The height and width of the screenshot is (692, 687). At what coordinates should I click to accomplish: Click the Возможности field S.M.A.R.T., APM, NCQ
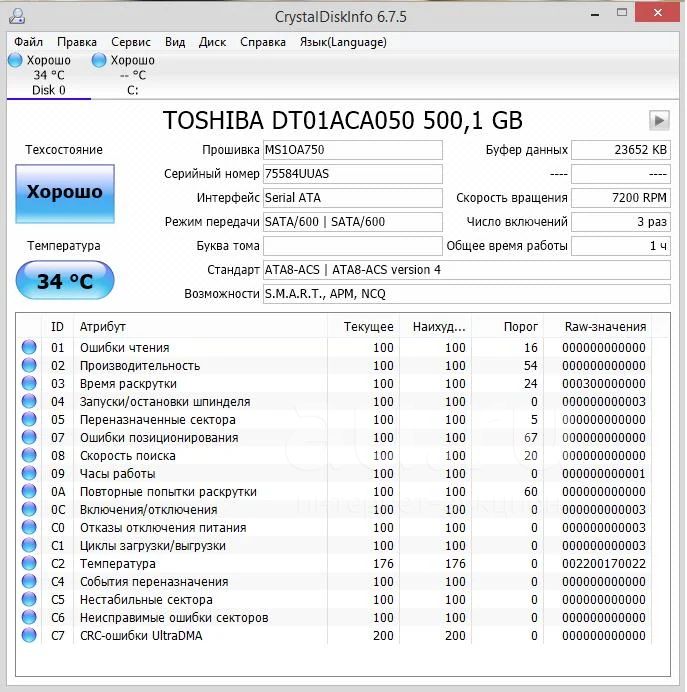(x=467, y=294)
